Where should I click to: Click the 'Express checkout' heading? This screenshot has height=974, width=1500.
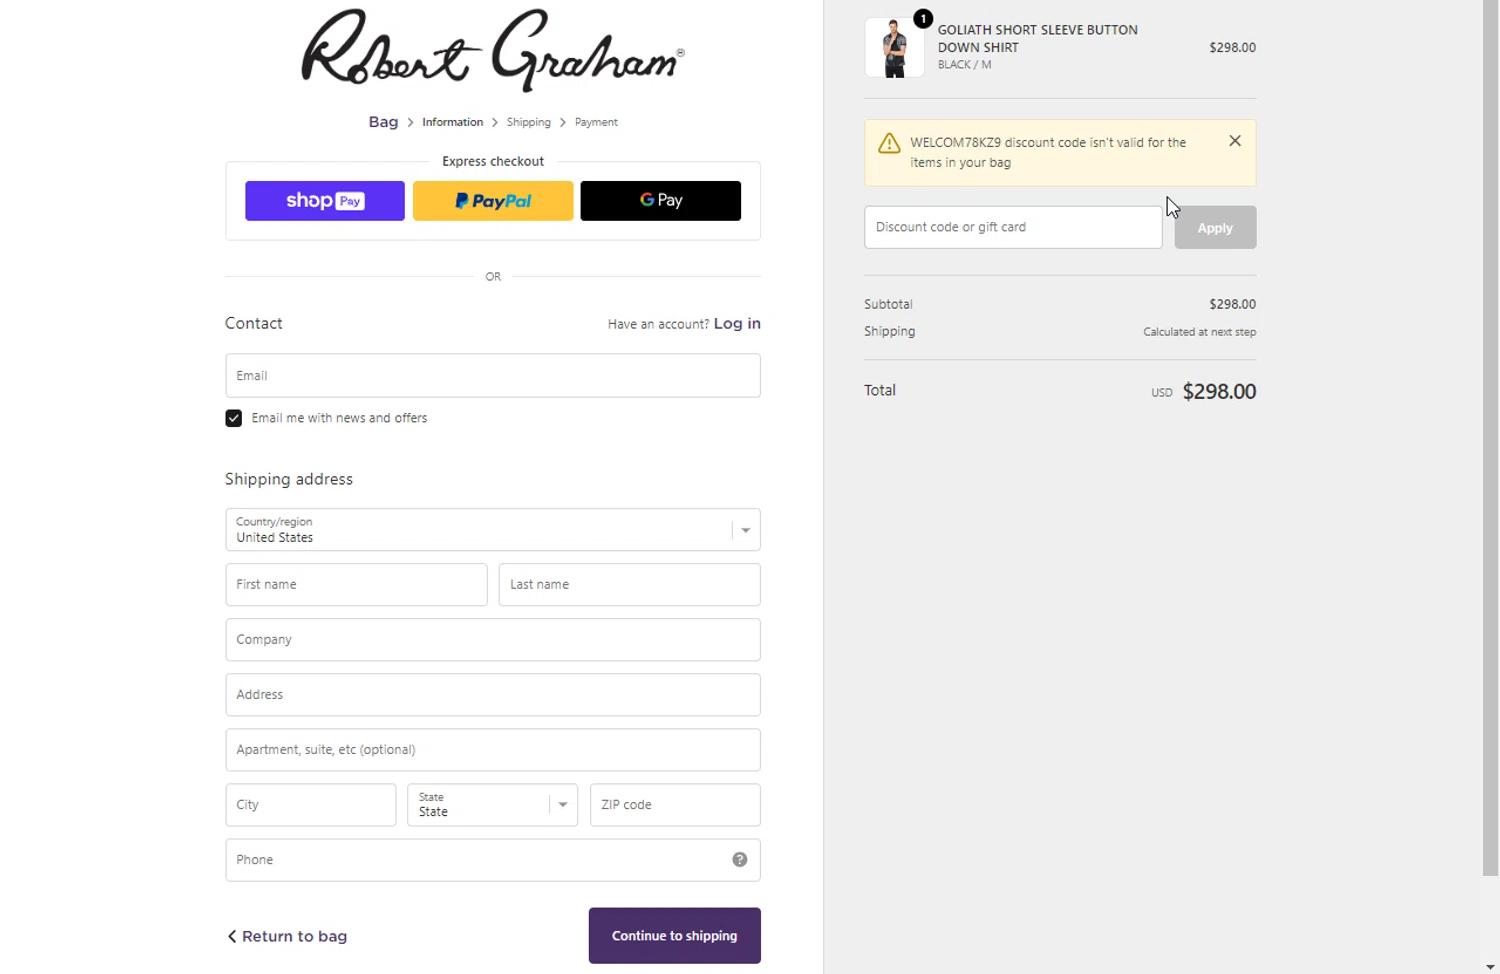pyautogui.click(x=493, y=161)
